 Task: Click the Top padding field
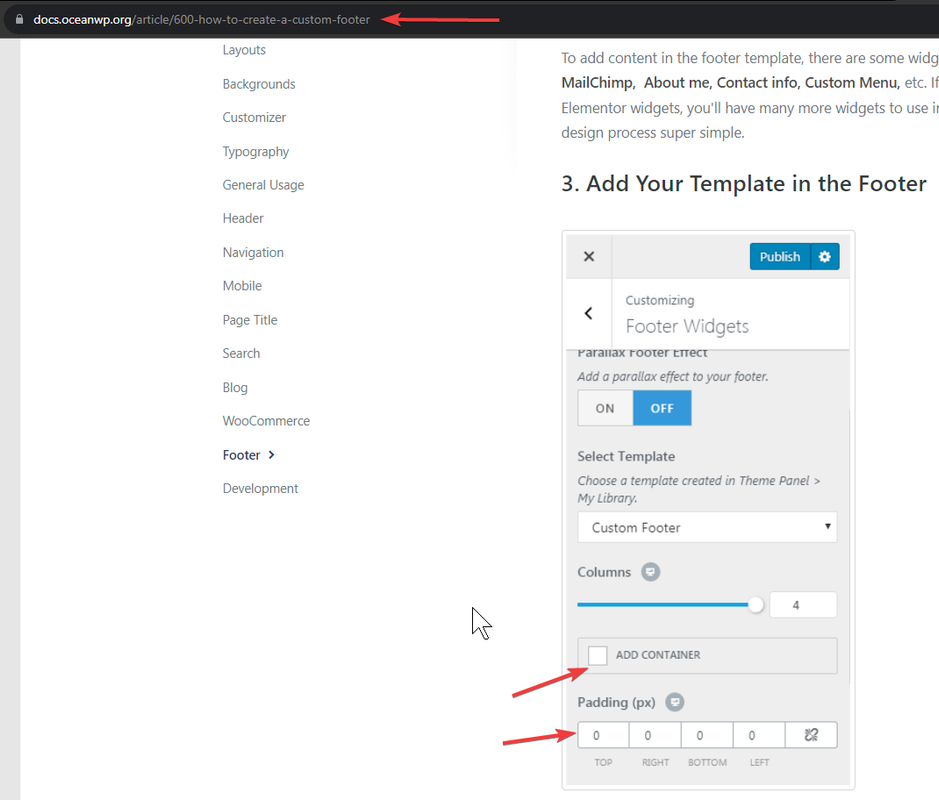point(603,735)
